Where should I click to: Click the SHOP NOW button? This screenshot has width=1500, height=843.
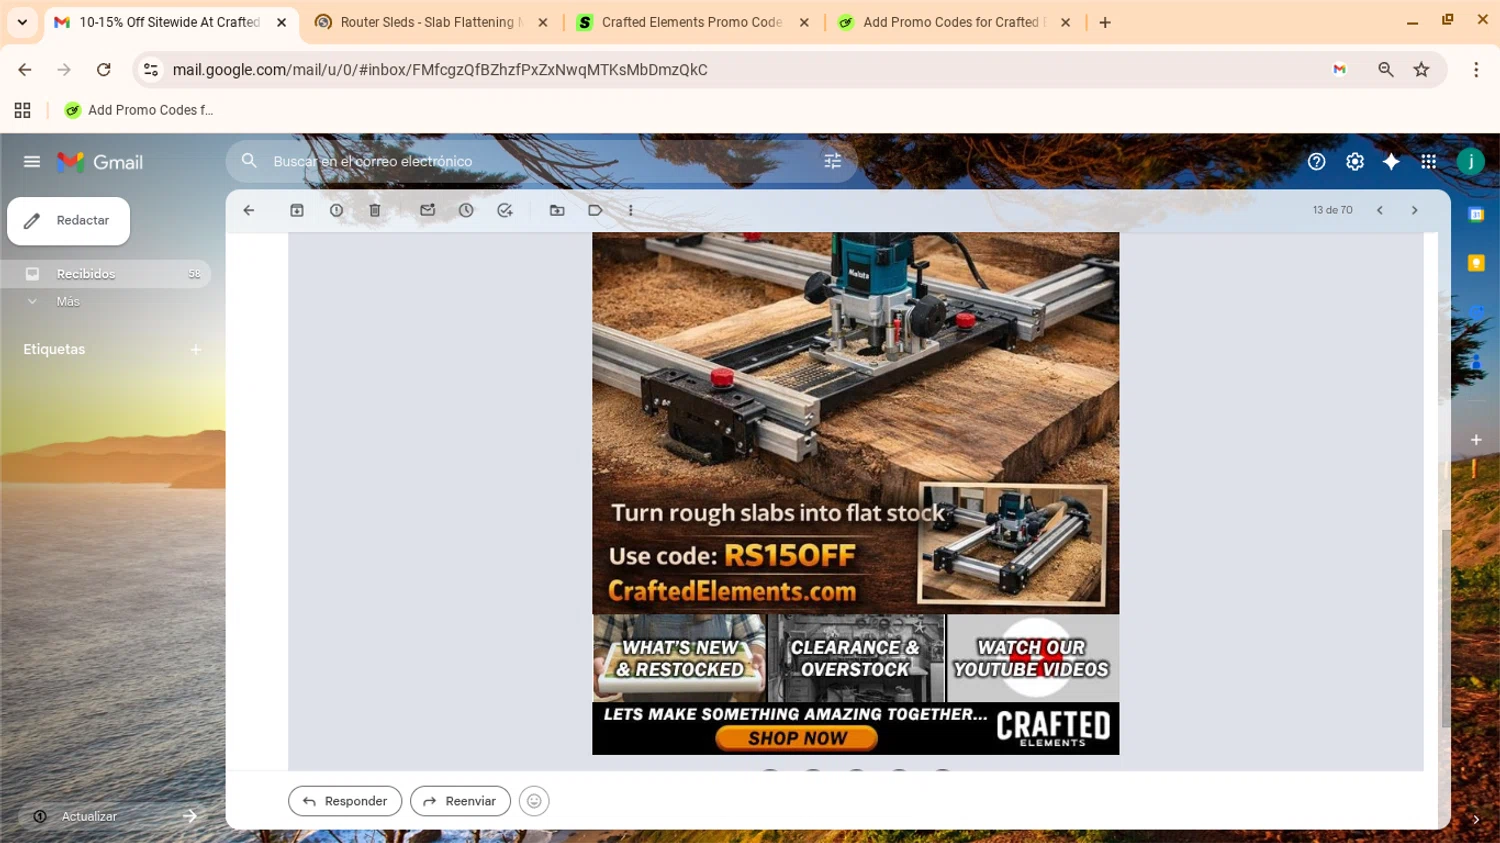click(x=797, y=738)
